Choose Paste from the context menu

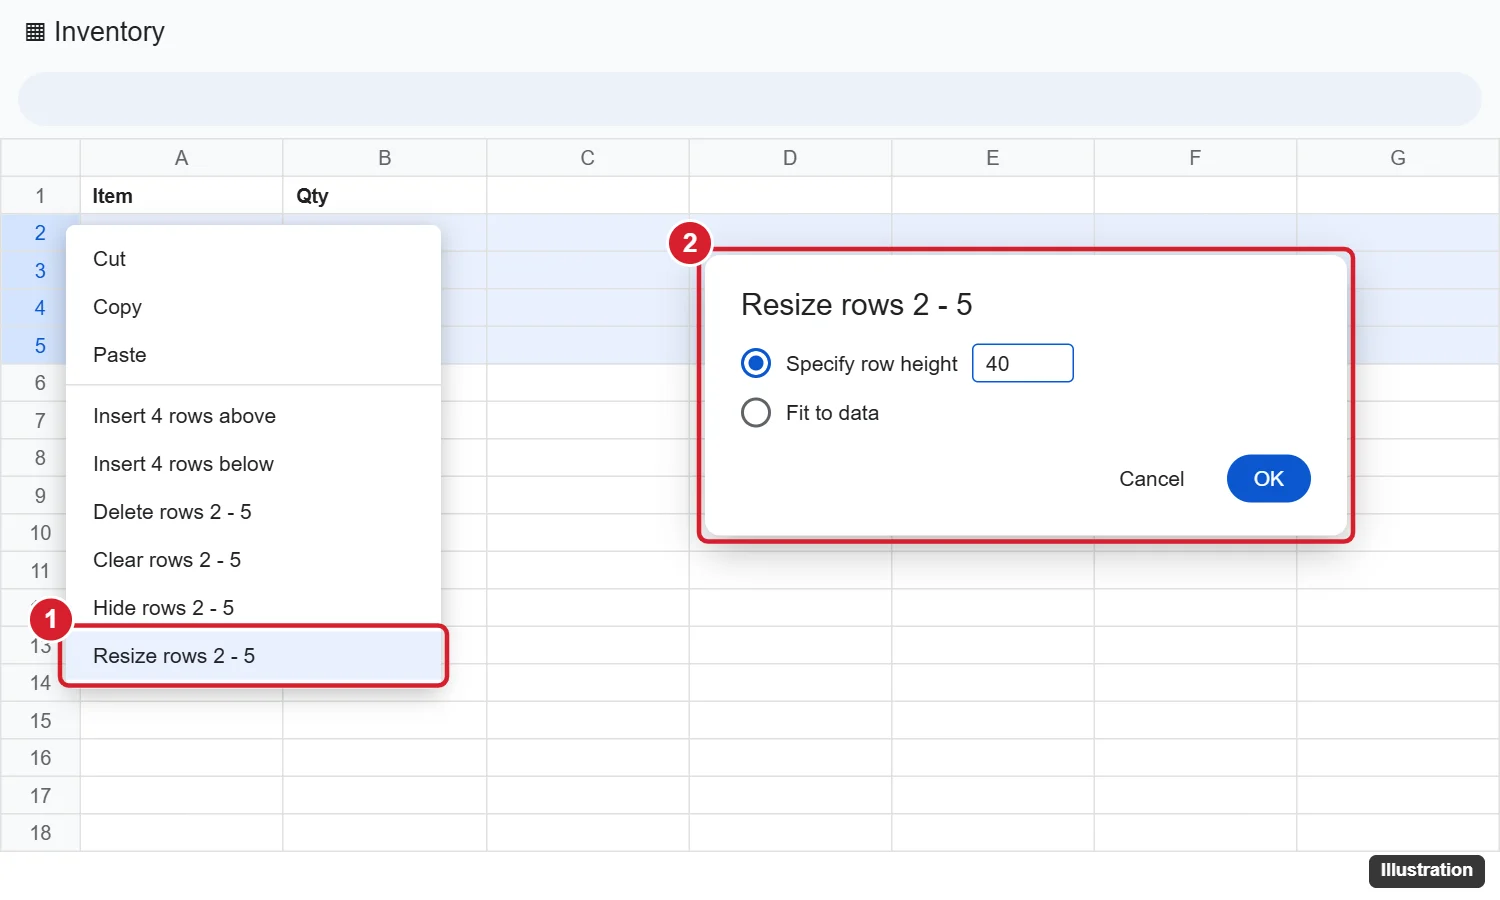253,355
